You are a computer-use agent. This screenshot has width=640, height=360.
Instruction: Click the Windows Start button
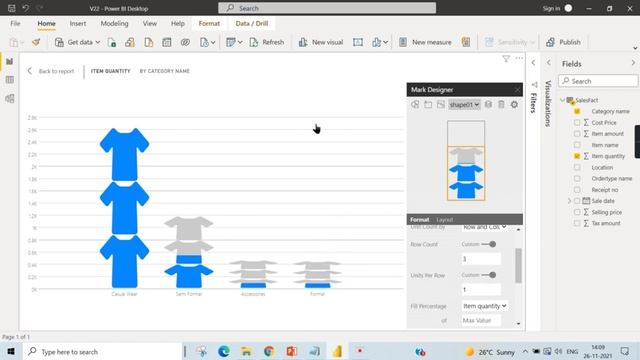11,351
